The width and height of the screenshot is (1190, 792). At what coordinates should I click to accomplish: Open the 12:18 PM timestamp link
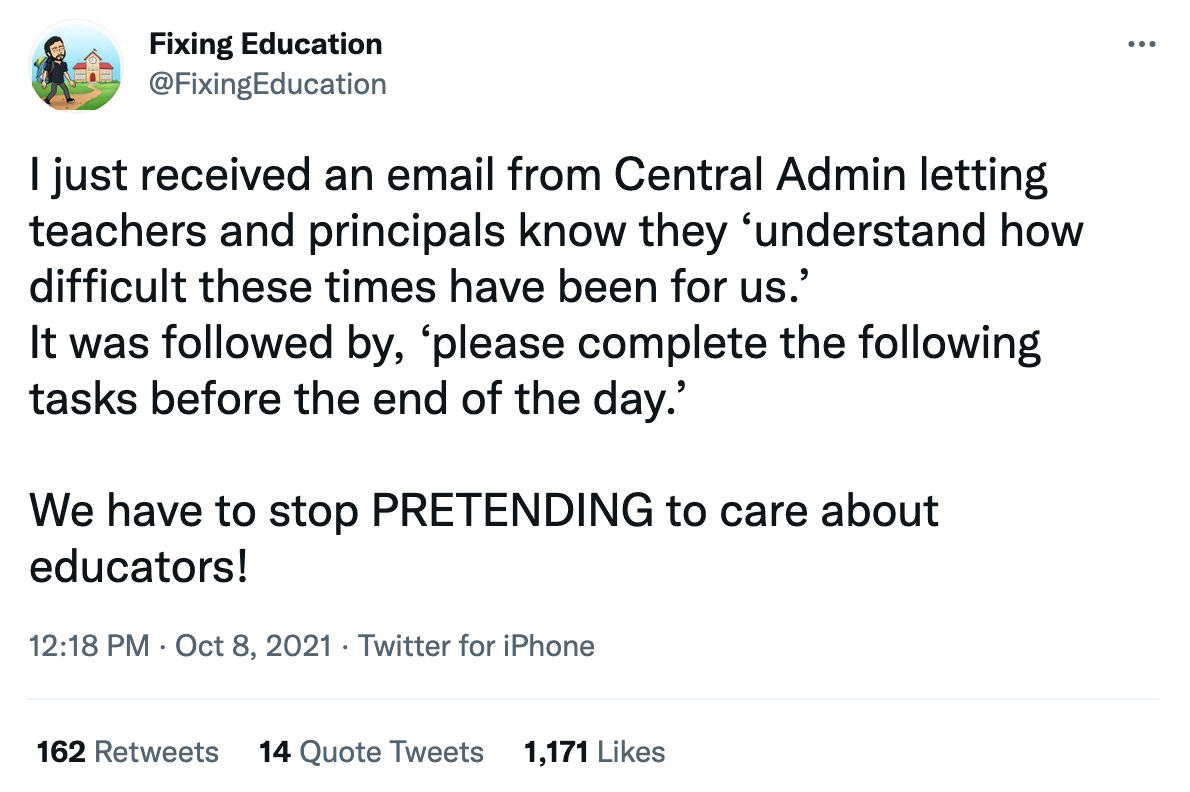[x=89, y=646]
